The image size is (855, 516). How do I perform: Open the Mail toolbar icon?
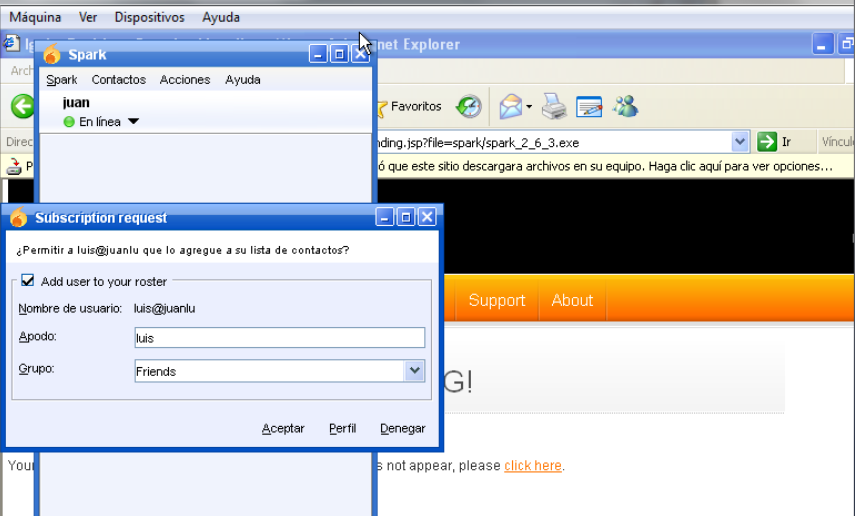(512, 107)
